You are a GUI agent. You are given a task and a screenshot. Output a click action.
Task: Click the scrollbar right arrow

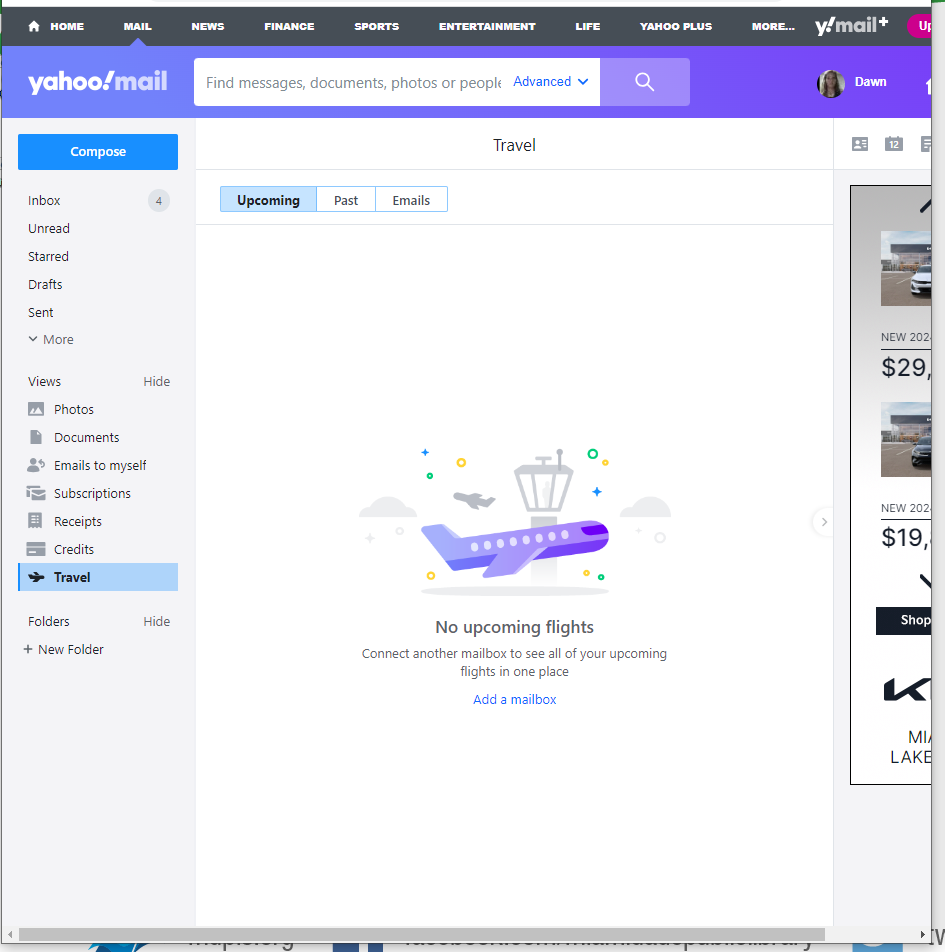(x=923, y=934)
